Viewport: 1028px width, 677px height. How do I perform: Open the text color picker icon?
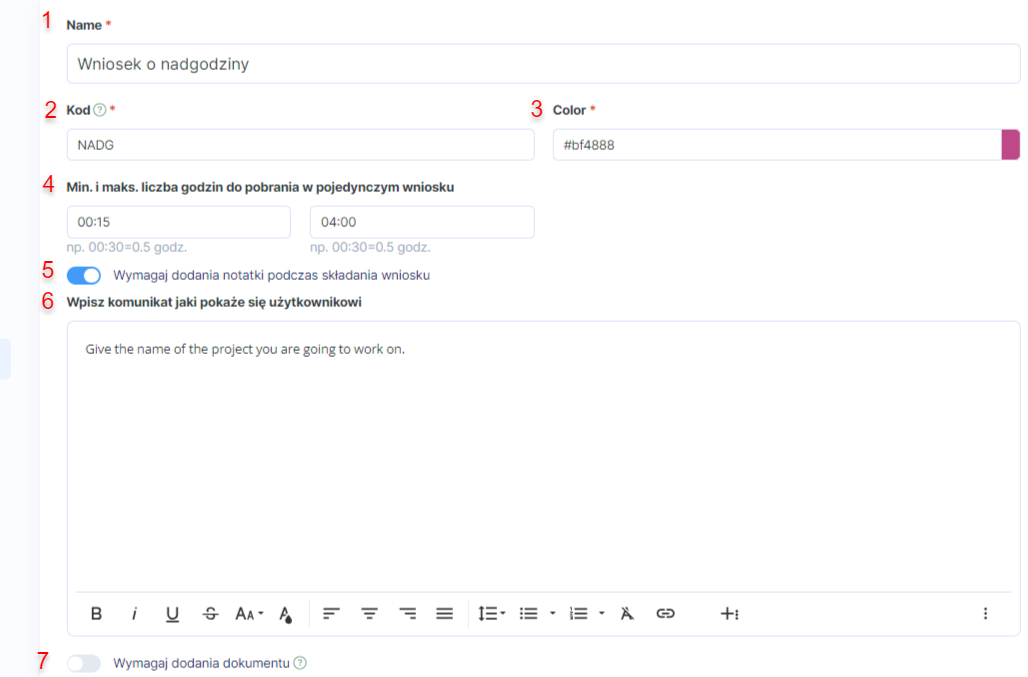click(x=285, y=613)
